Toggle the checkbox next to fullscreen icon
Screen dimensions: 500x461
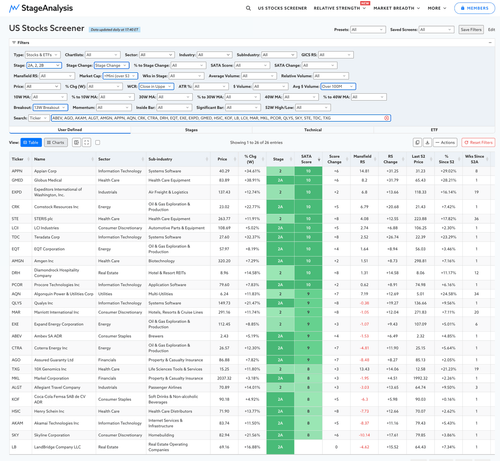(x=98, y=143)
